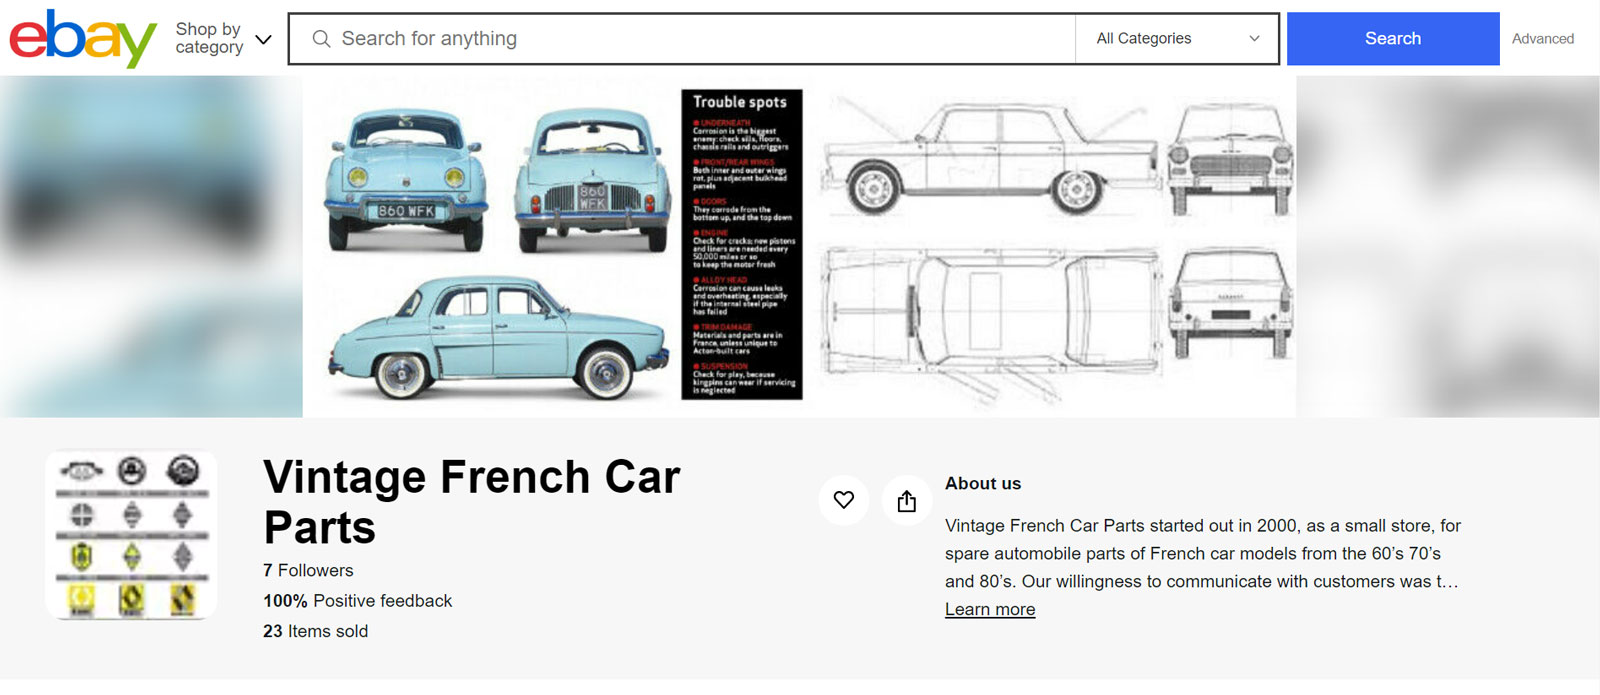Click the Vintage French Car Parts store logo

coord(131,535)
